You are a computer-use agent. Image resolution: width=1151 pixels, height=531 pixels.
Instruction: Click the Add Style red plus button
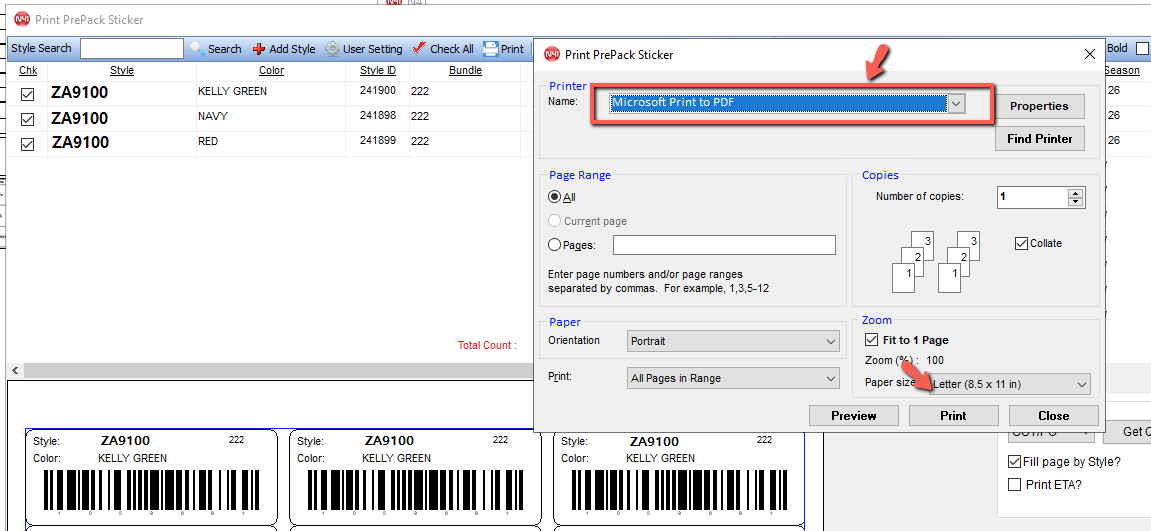pos(283,48)
